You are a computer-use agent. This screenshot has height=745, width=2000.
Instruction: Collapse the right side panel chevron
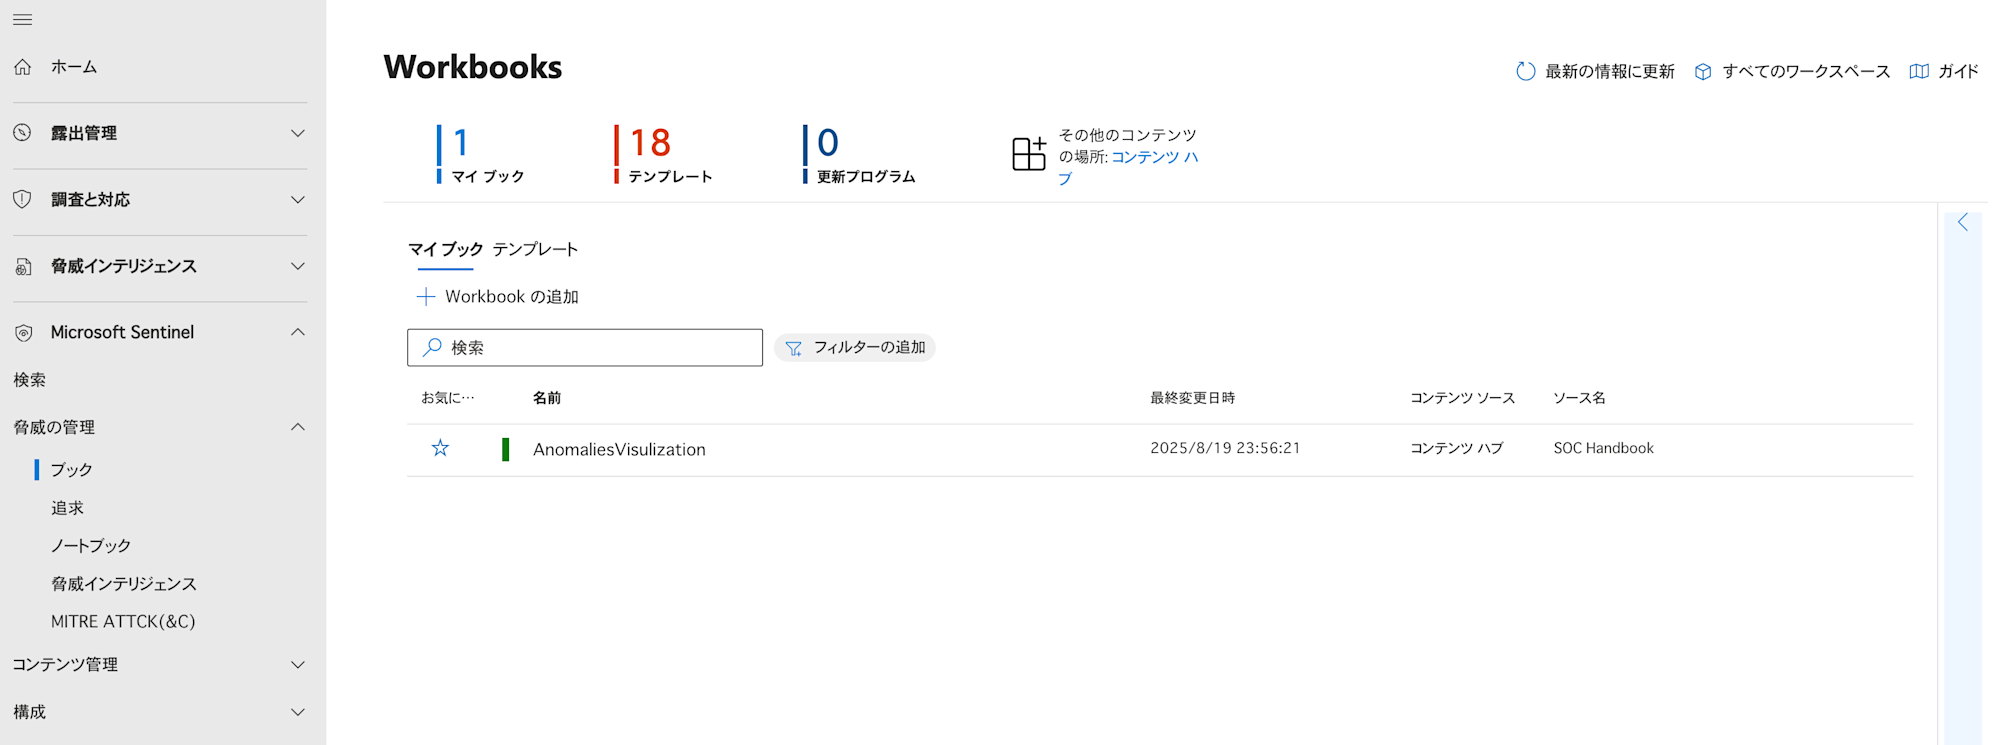pyautogui.click(x=1963, y=222)
